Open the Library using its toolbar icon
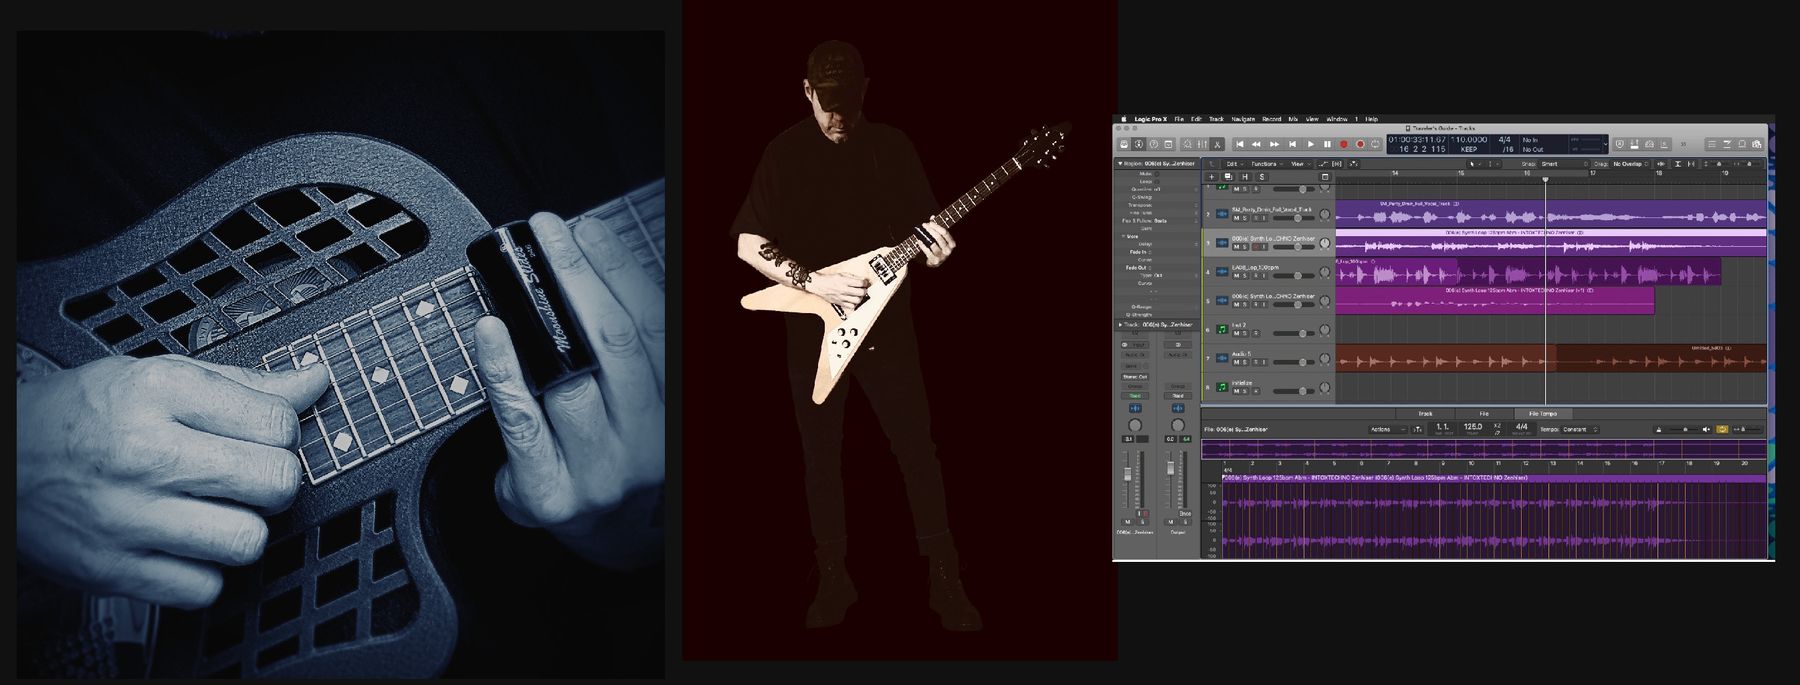Screen dimensions: 1800x685 (x=1124, y=144)
